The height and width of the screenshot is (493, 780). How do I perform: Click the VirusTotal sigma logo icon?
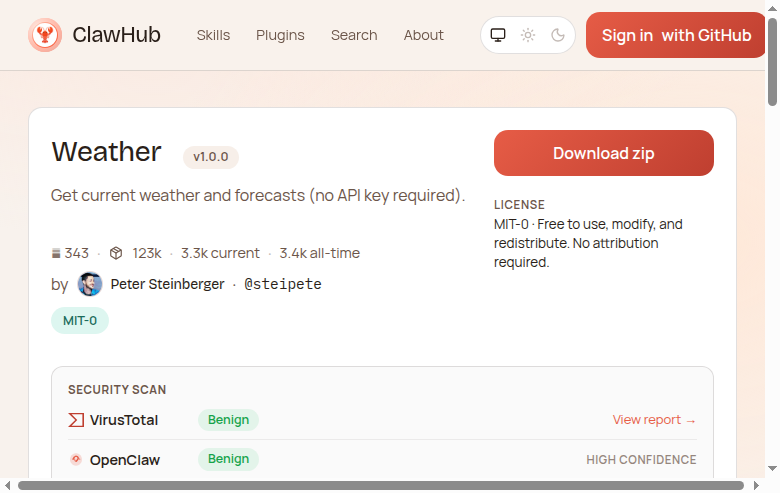click(x=76, y=420)
